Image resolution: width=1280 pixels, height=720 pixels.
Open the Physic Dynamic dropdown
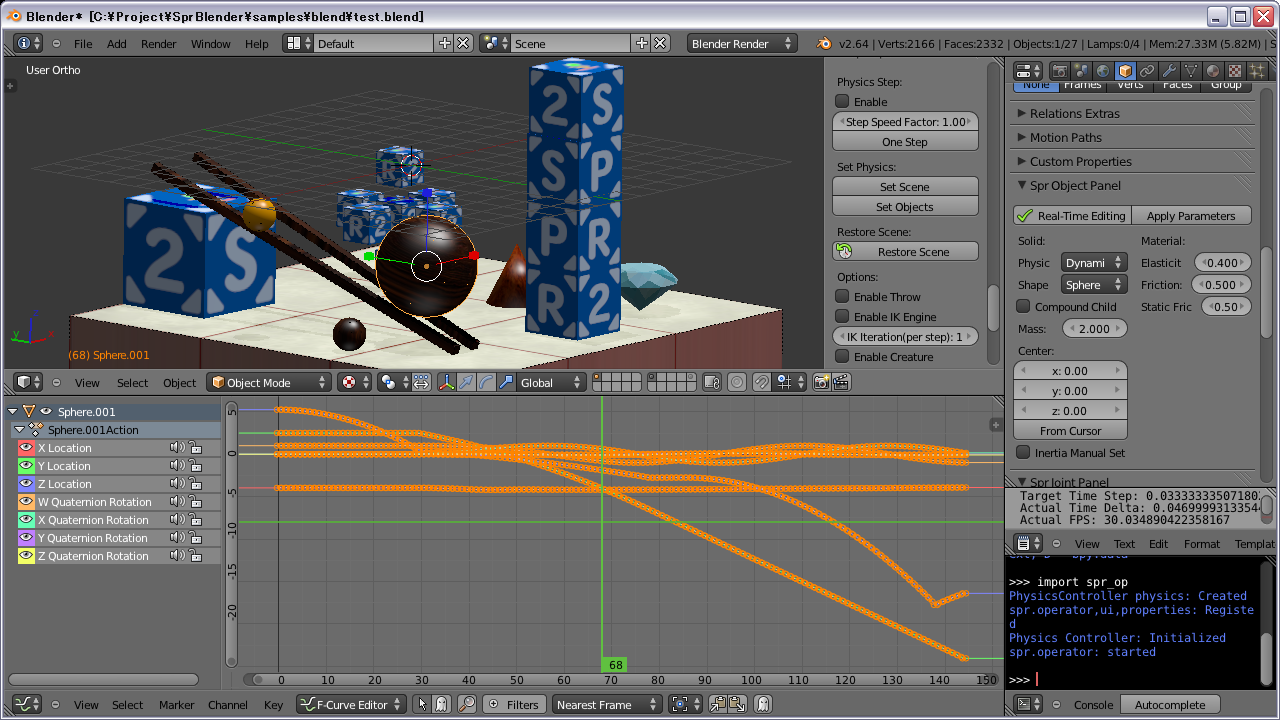point(1094,262)
